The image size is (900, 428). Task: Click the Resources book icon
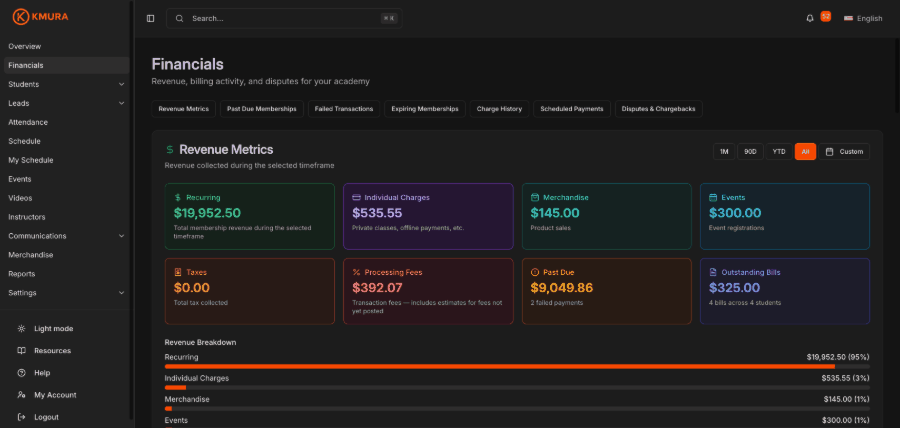click(21, 351)
